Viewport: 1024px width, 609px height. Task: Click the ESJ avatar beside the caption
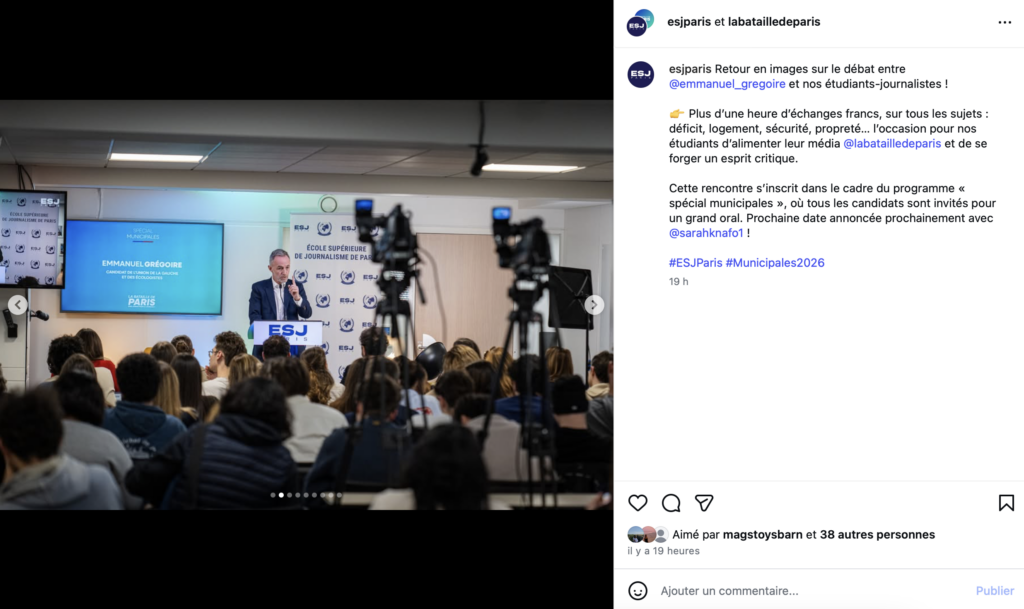(641, 74)
